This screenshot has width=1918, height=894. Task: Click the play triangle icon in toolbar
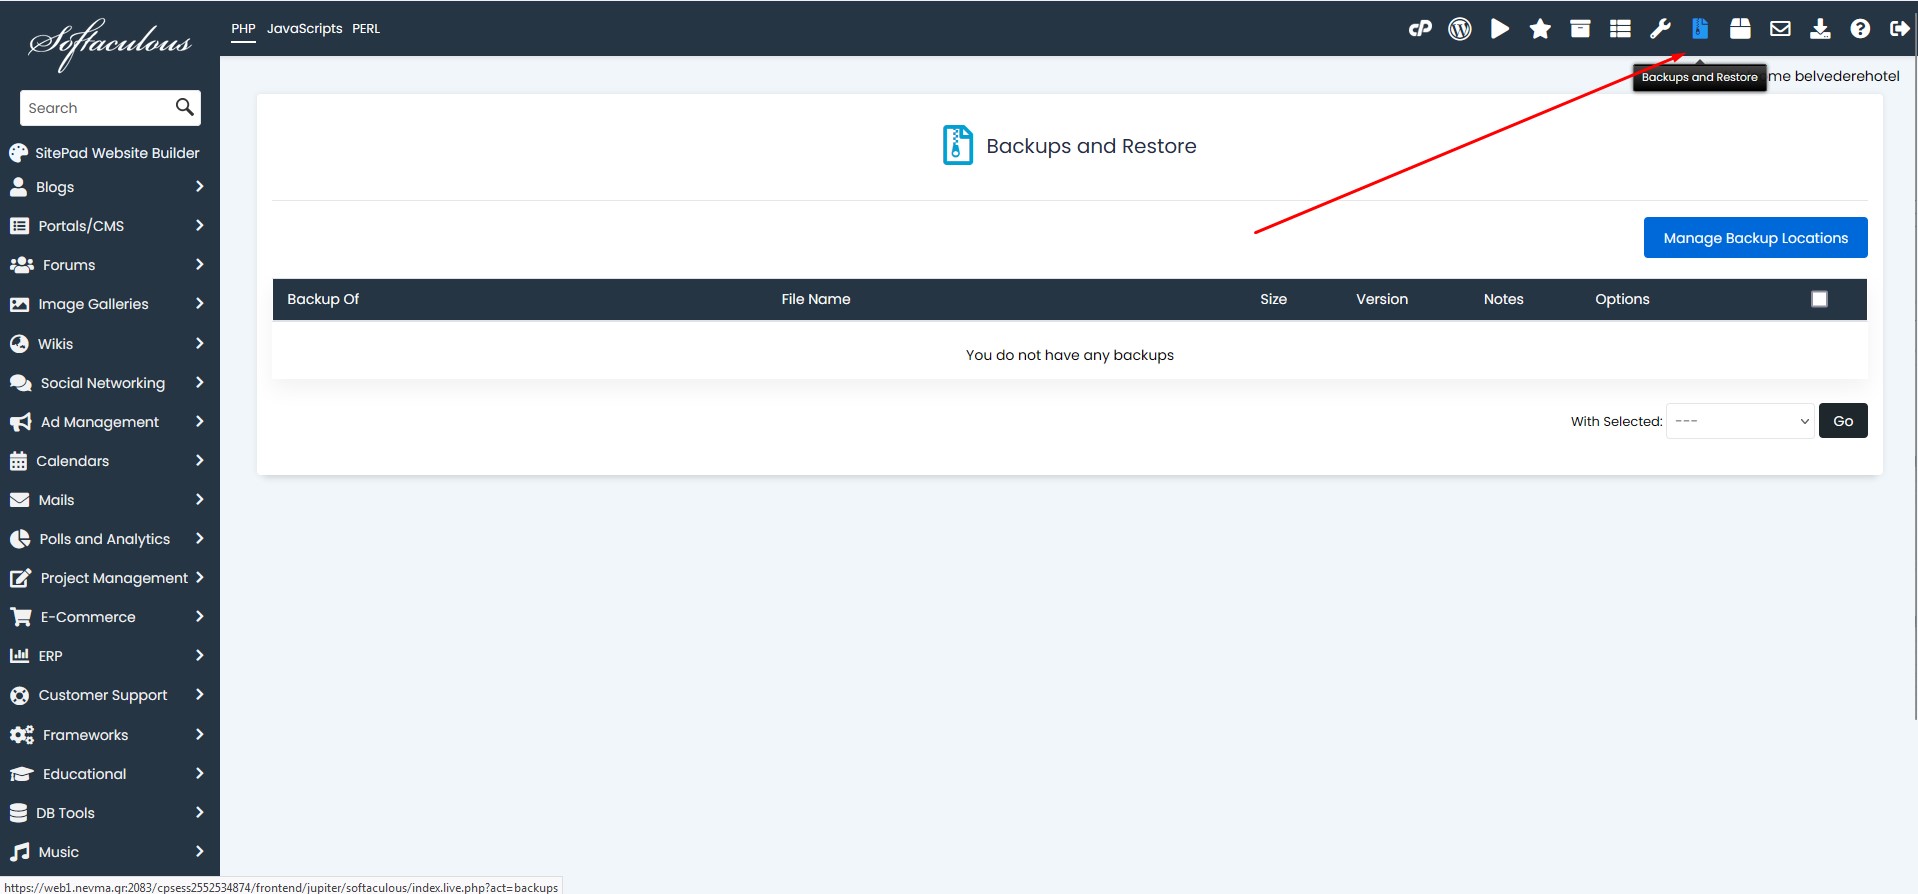tap(1500, 29)
